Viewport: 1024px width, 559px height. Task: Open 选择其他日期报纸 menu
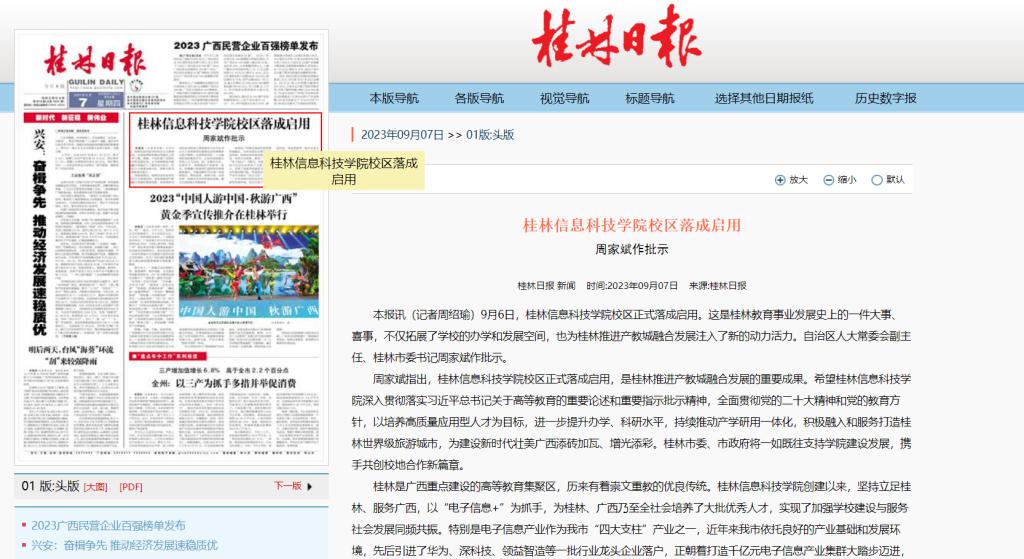point(764,98)
